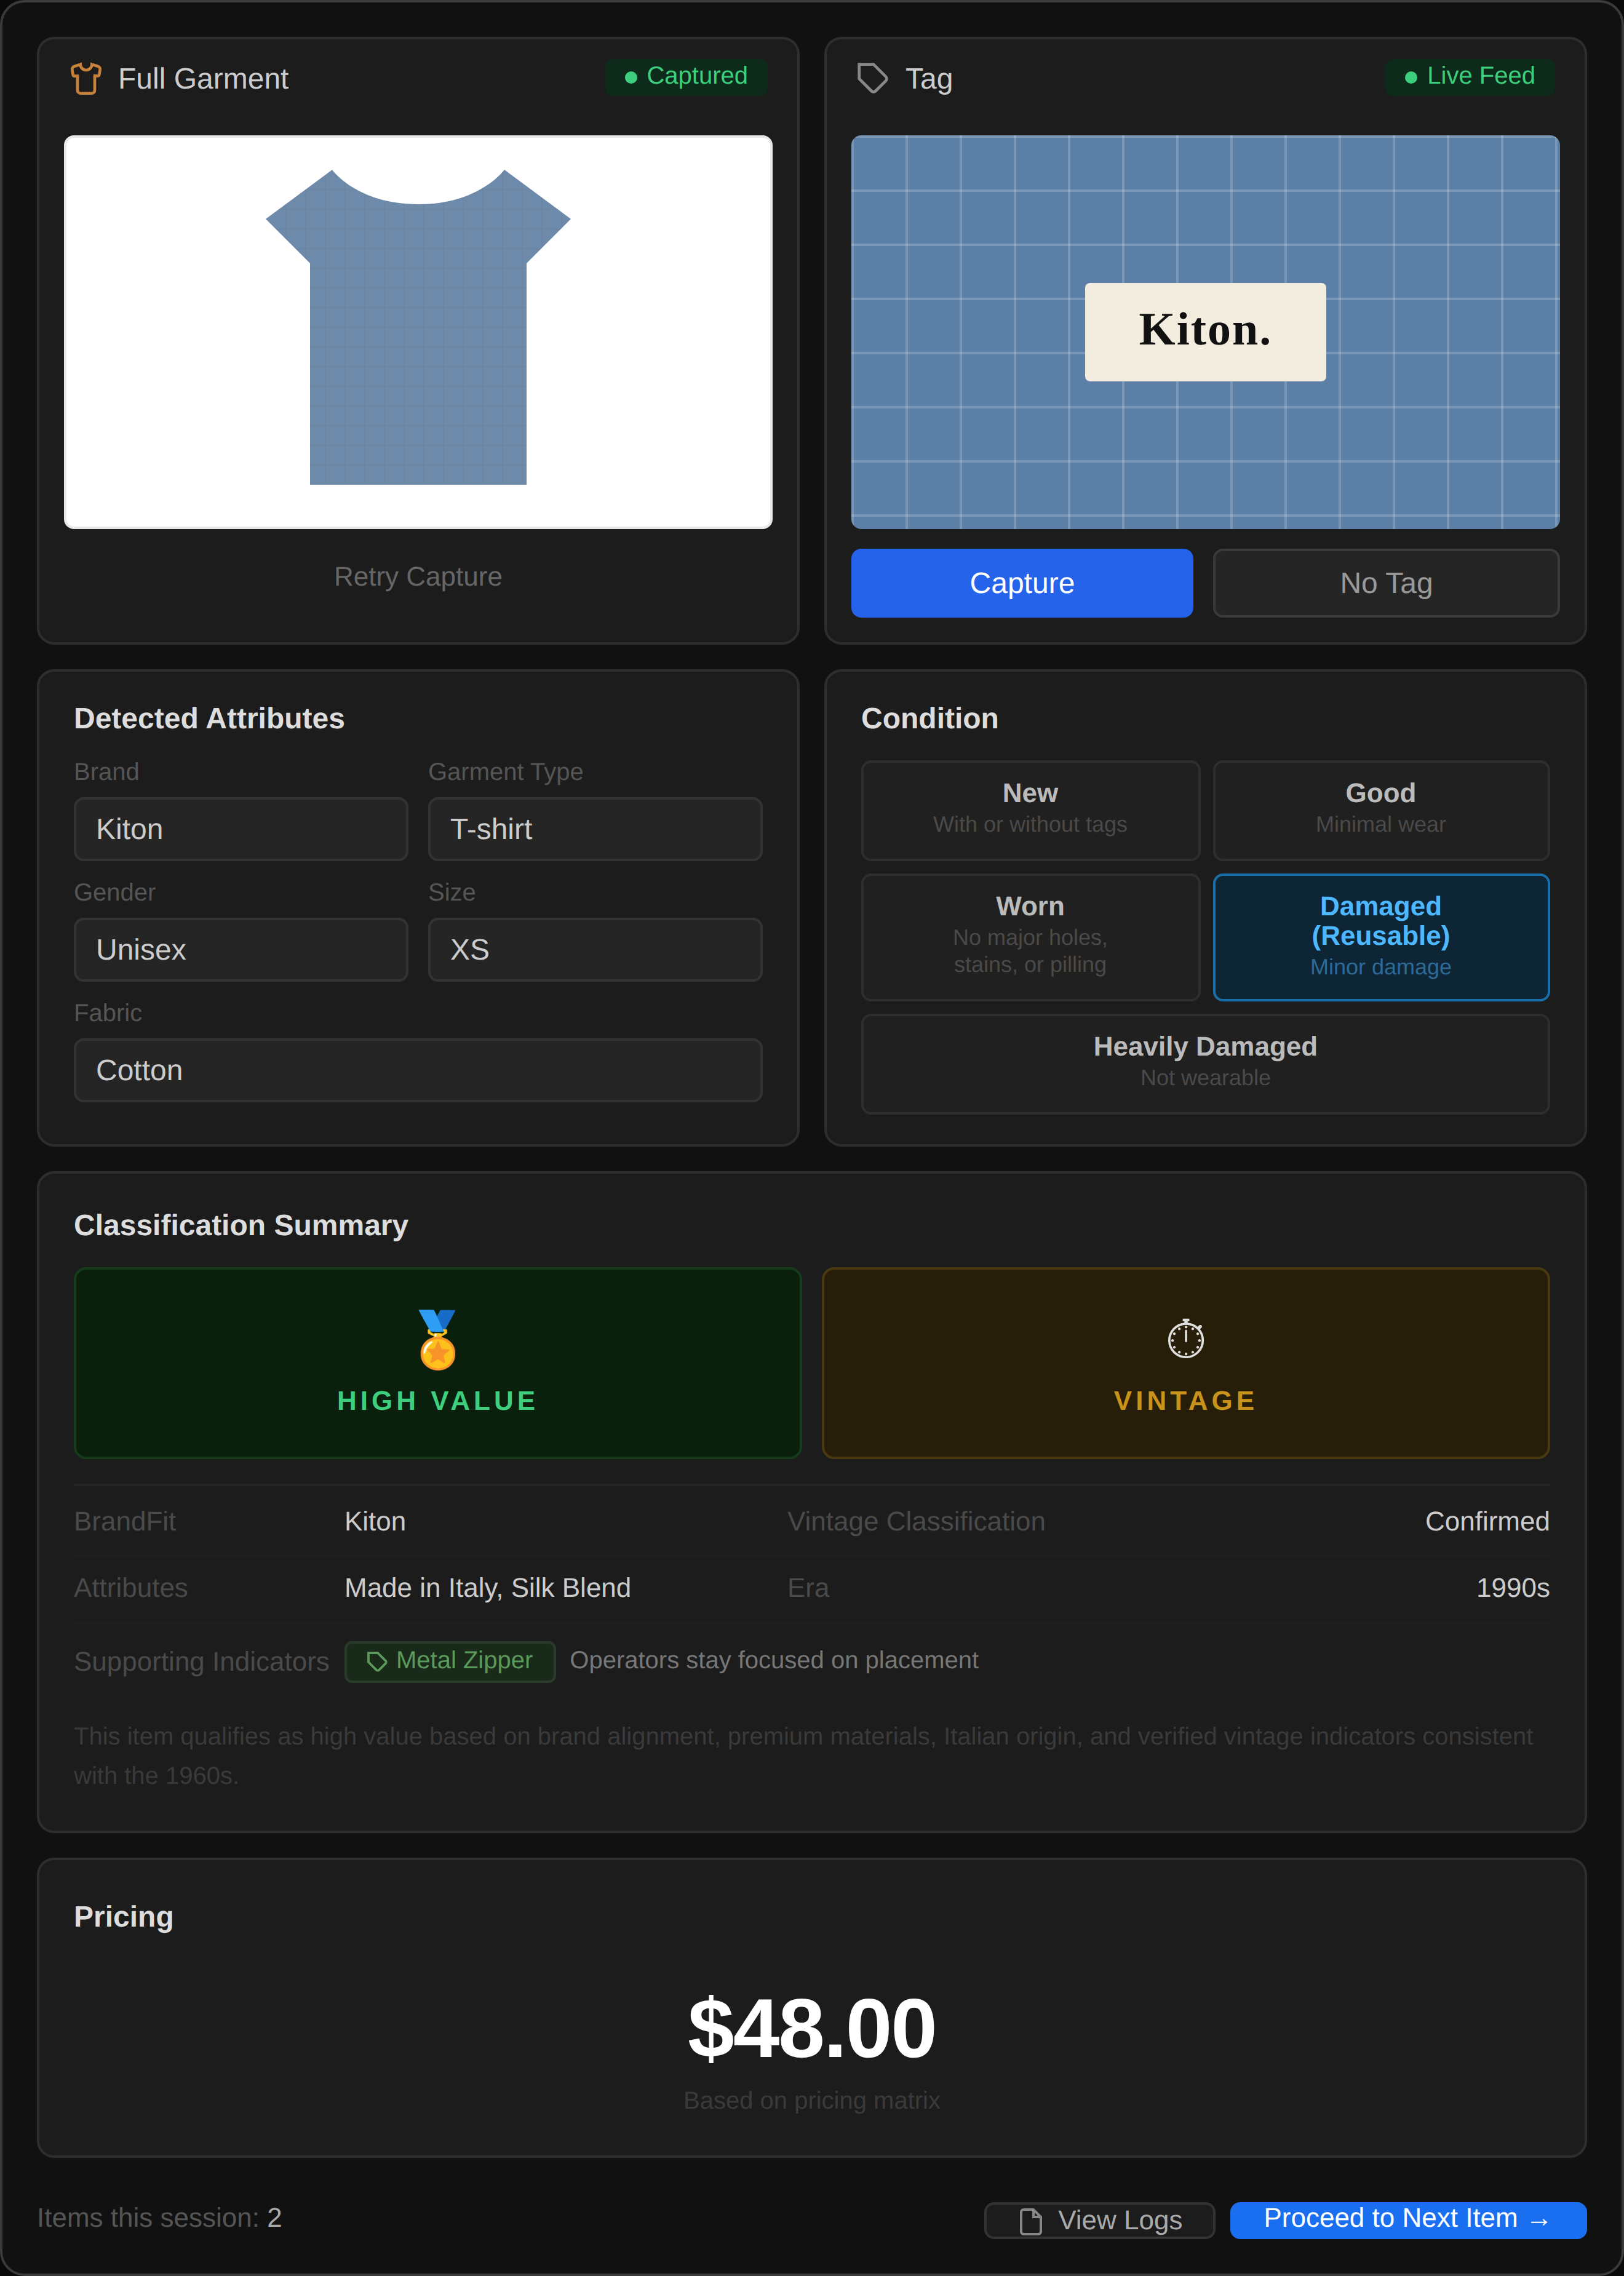
Task: Click the tag icon inside Metal Zipper chip
Action: coord(377,1661)
